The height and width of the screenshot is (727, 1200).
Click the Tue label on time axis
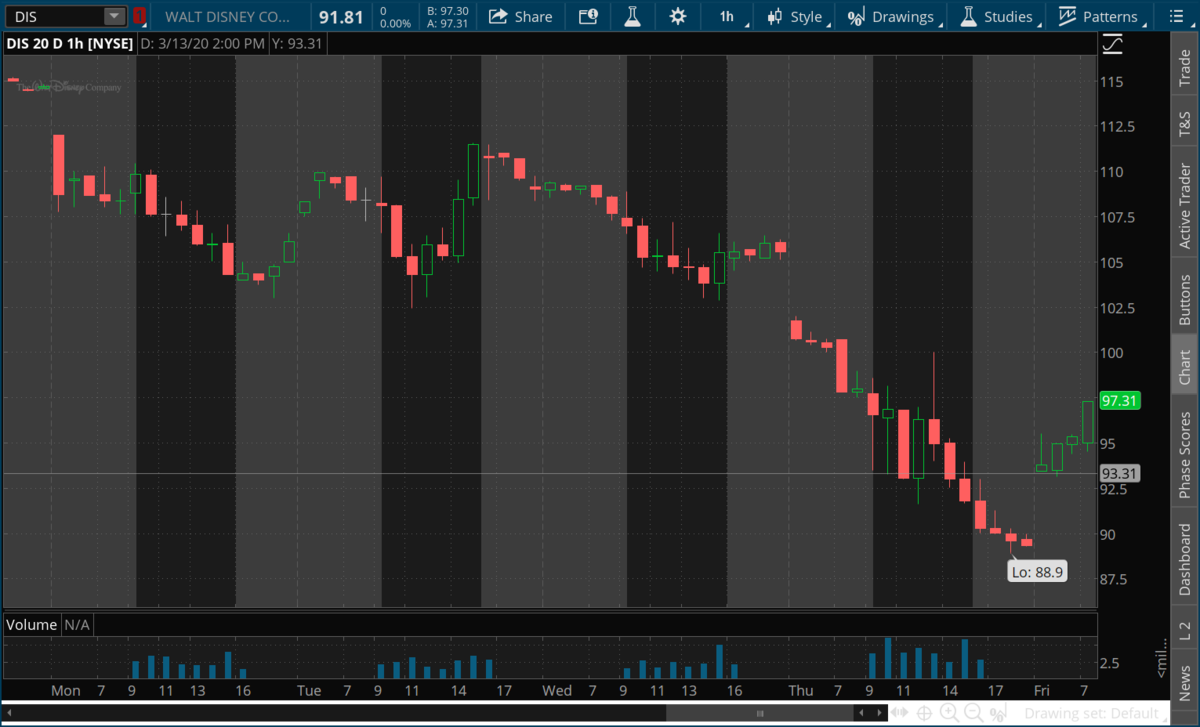tap(309, 690)
